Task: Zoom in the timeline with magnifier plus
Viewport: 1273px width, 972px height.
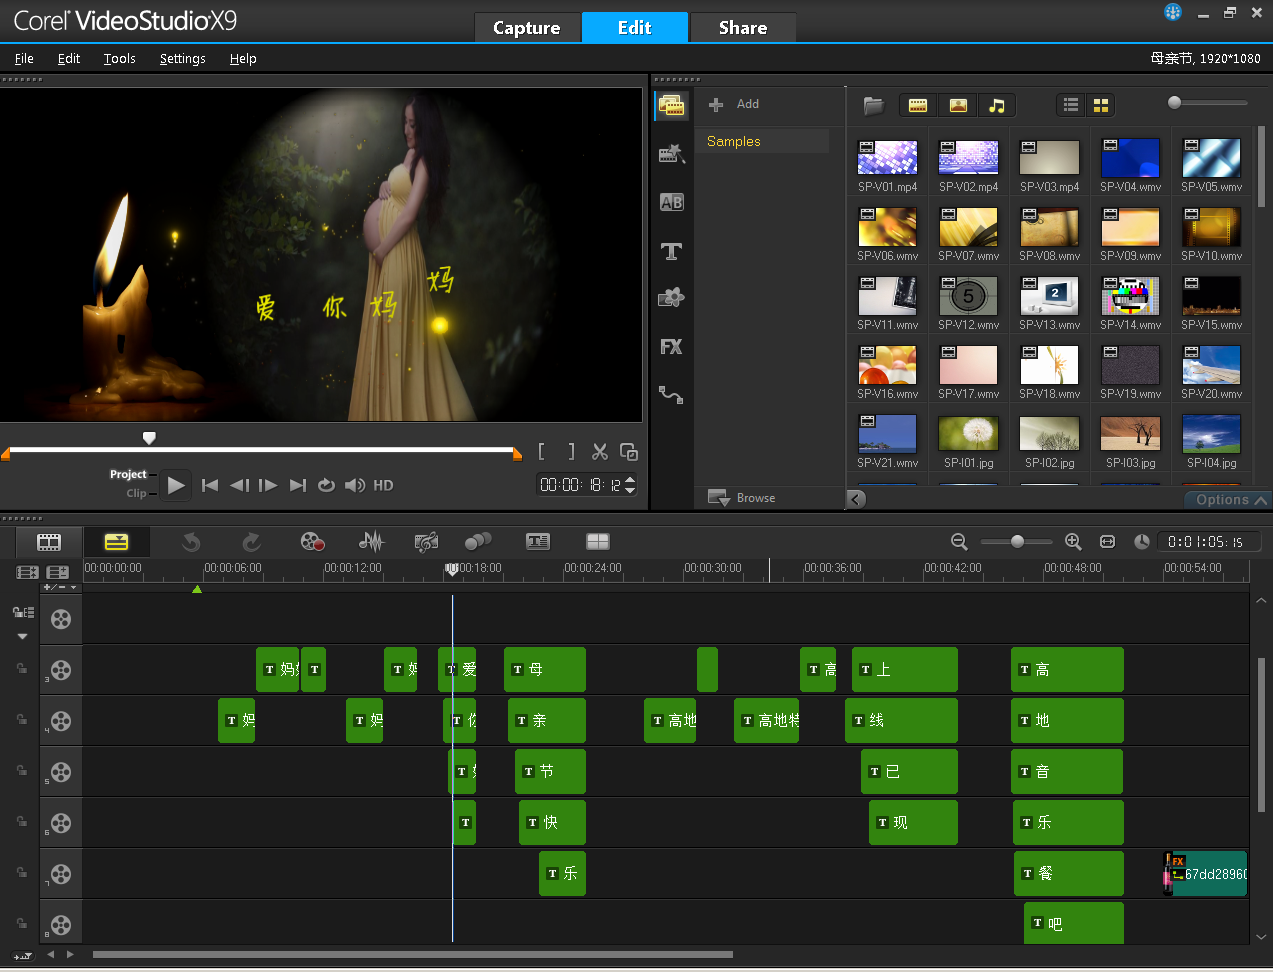Action: (x=1073, y=542)
